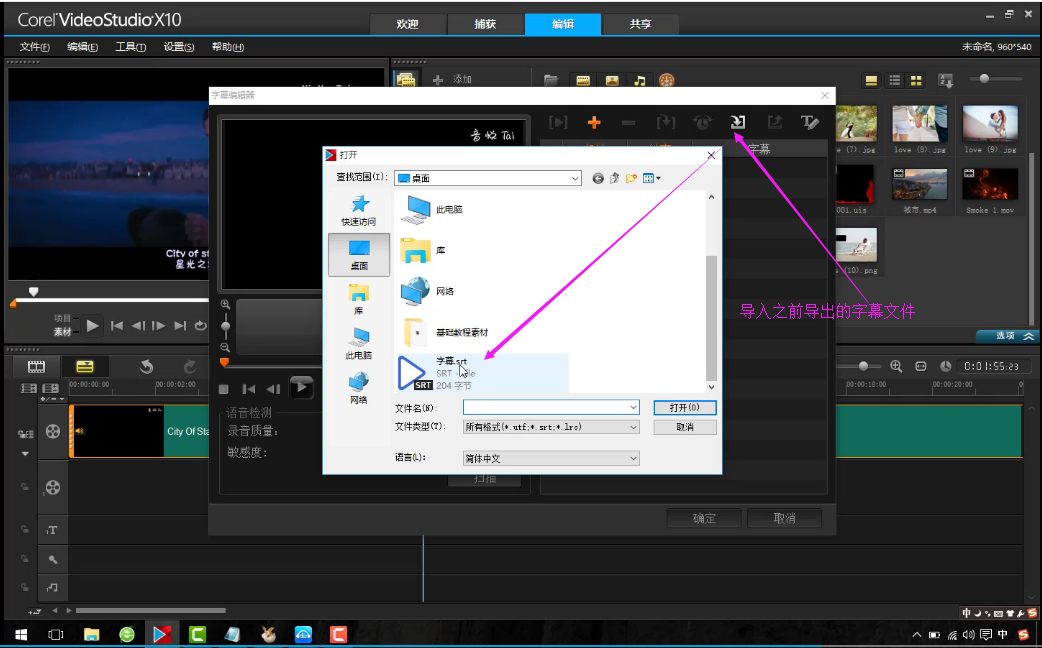Image resolution: width=1042 pixels, height=648 pixels.
Task: Switch library to list view
Action: point(894,80)
